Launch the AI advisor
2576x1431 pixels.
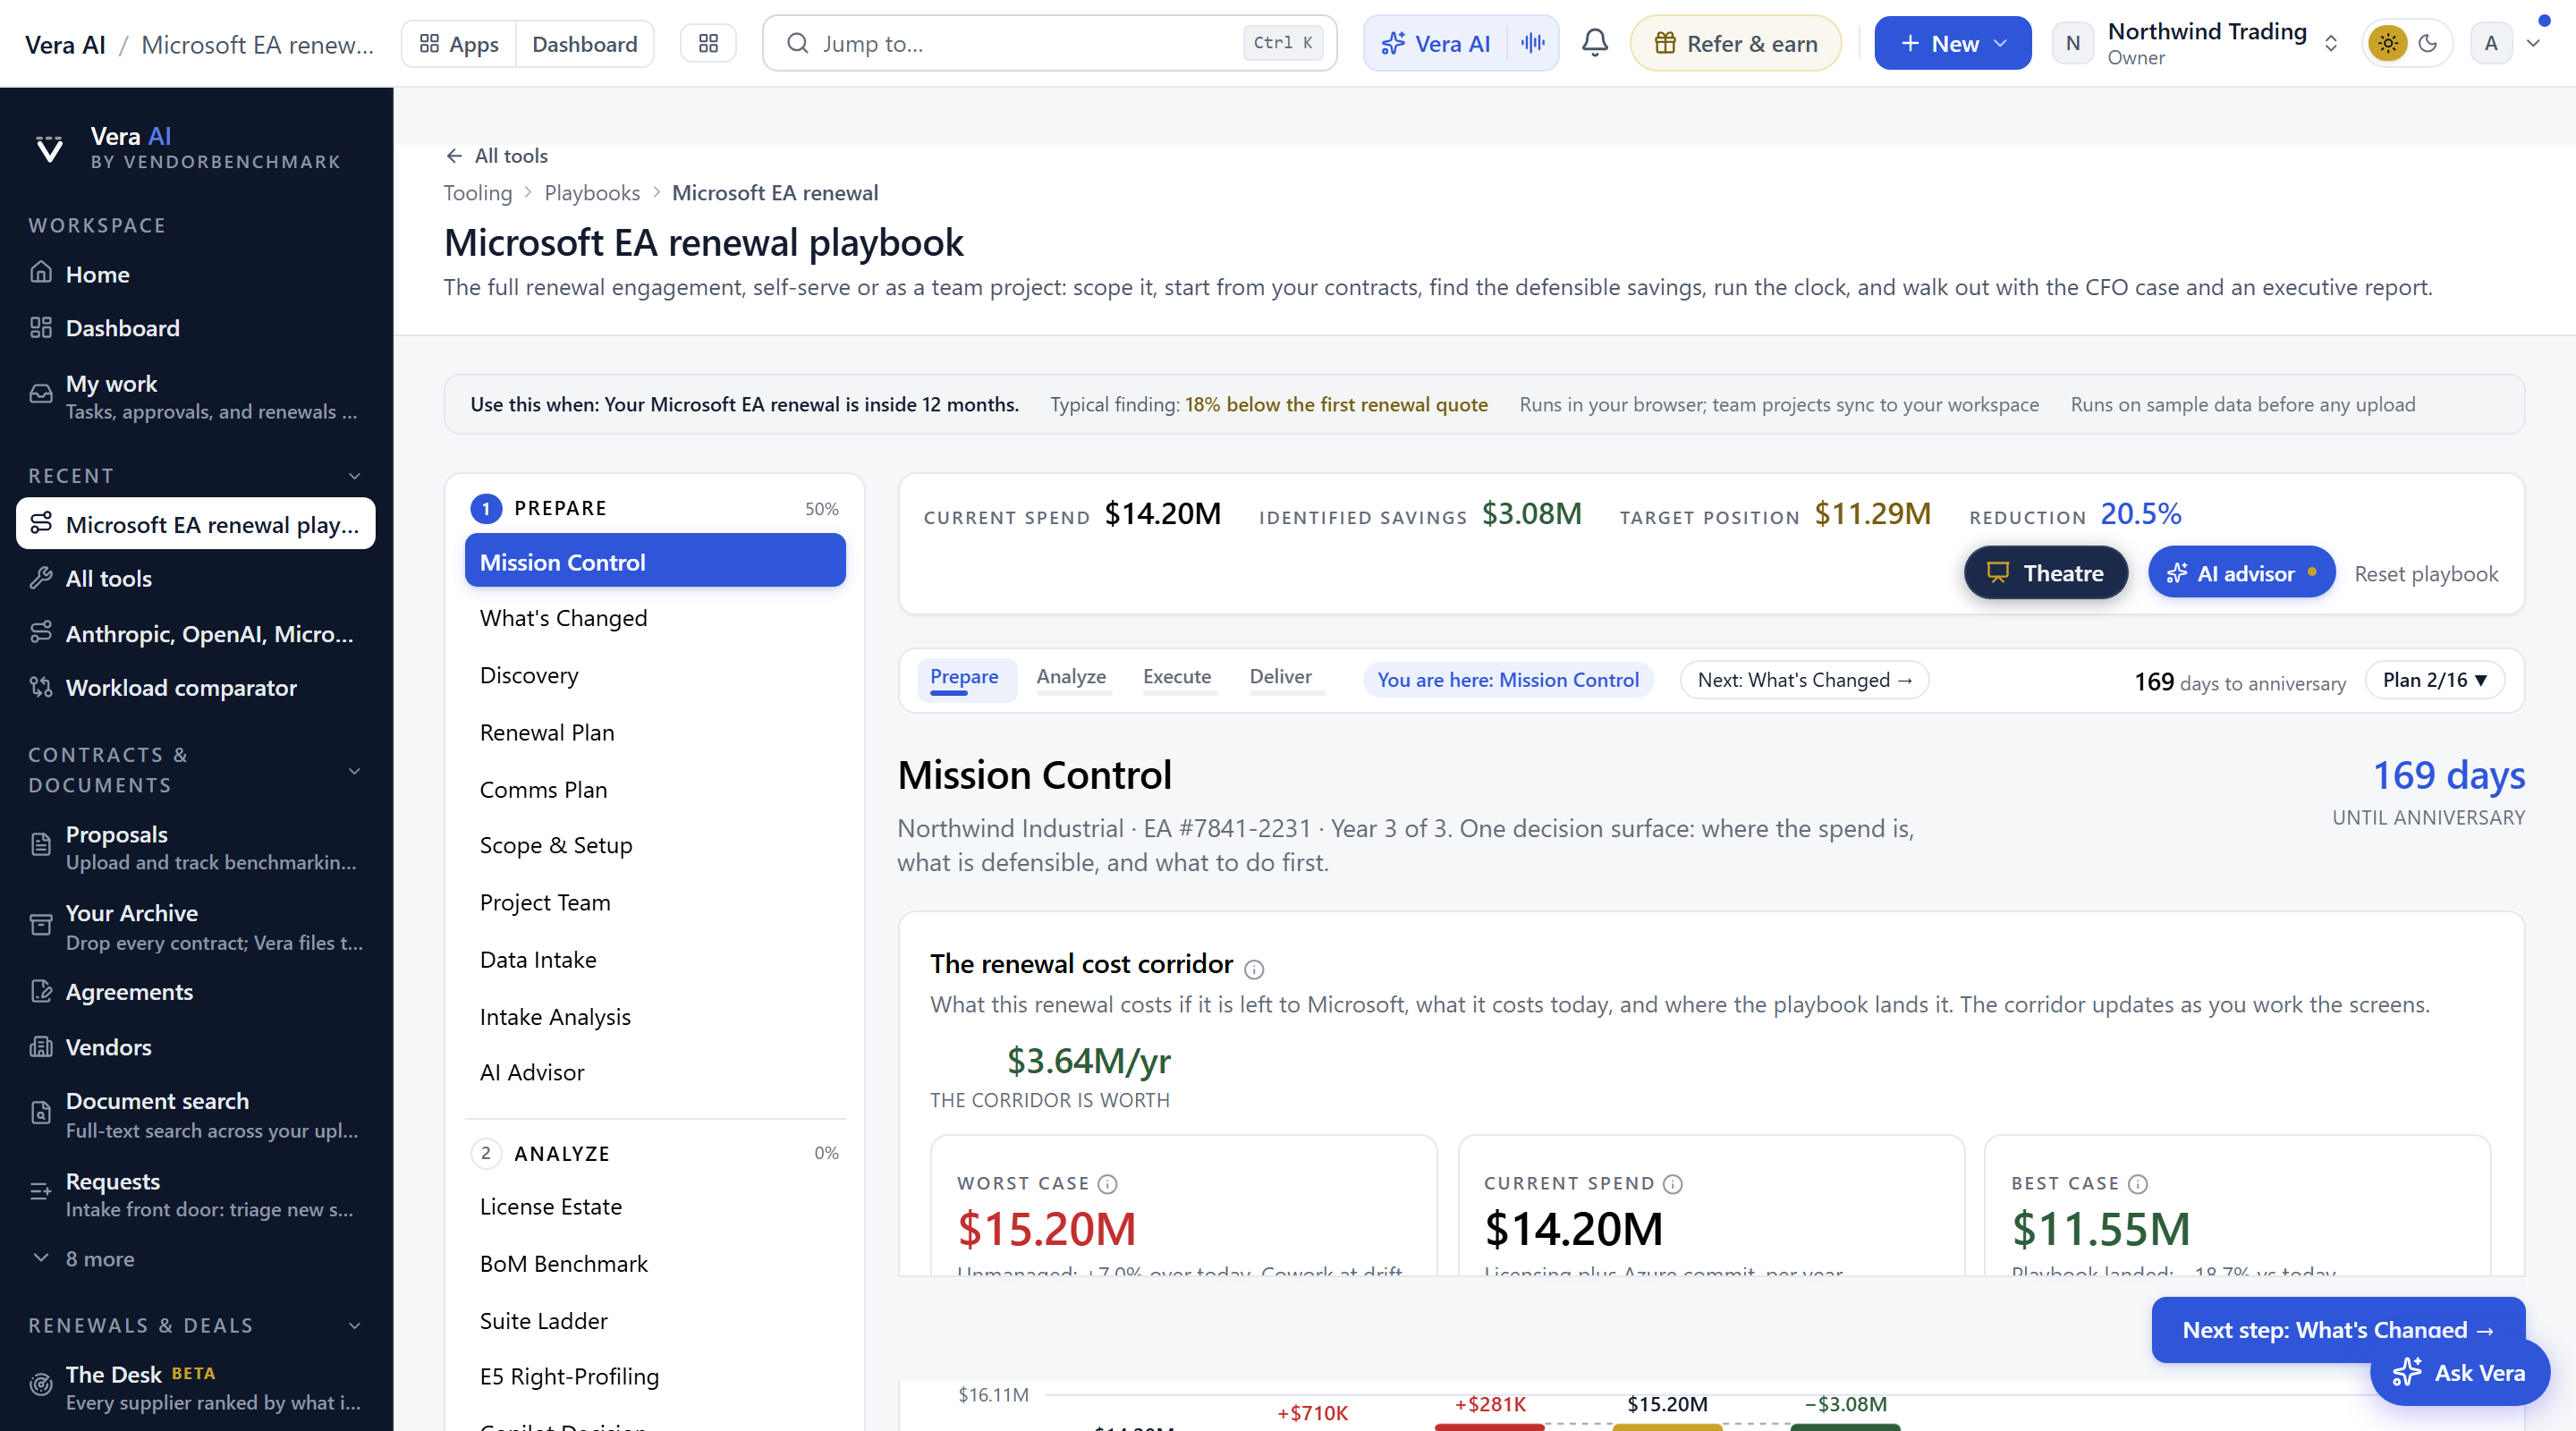(2241, 573)
